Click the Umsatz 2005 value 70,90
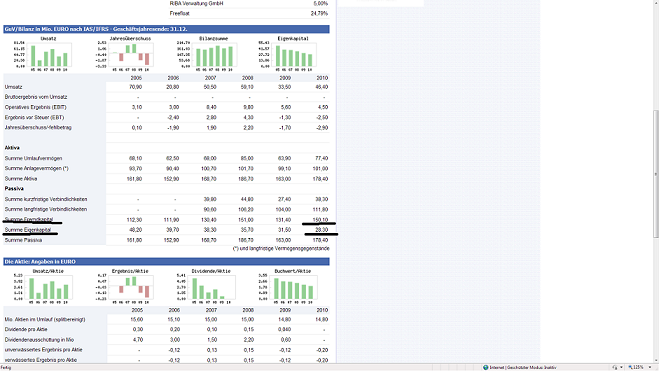This screenshot has height=371, width=659. (x=135, y=87)
